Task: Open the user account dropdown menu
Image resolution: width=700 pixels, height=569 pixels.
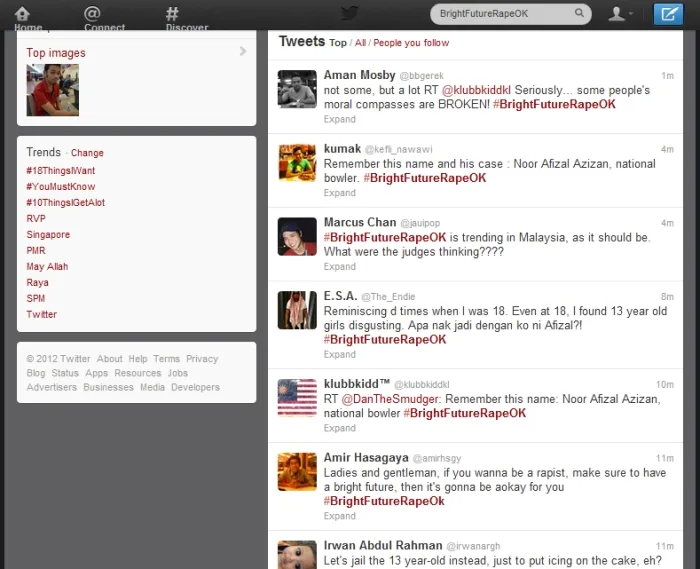Action: tap(621, 14)
